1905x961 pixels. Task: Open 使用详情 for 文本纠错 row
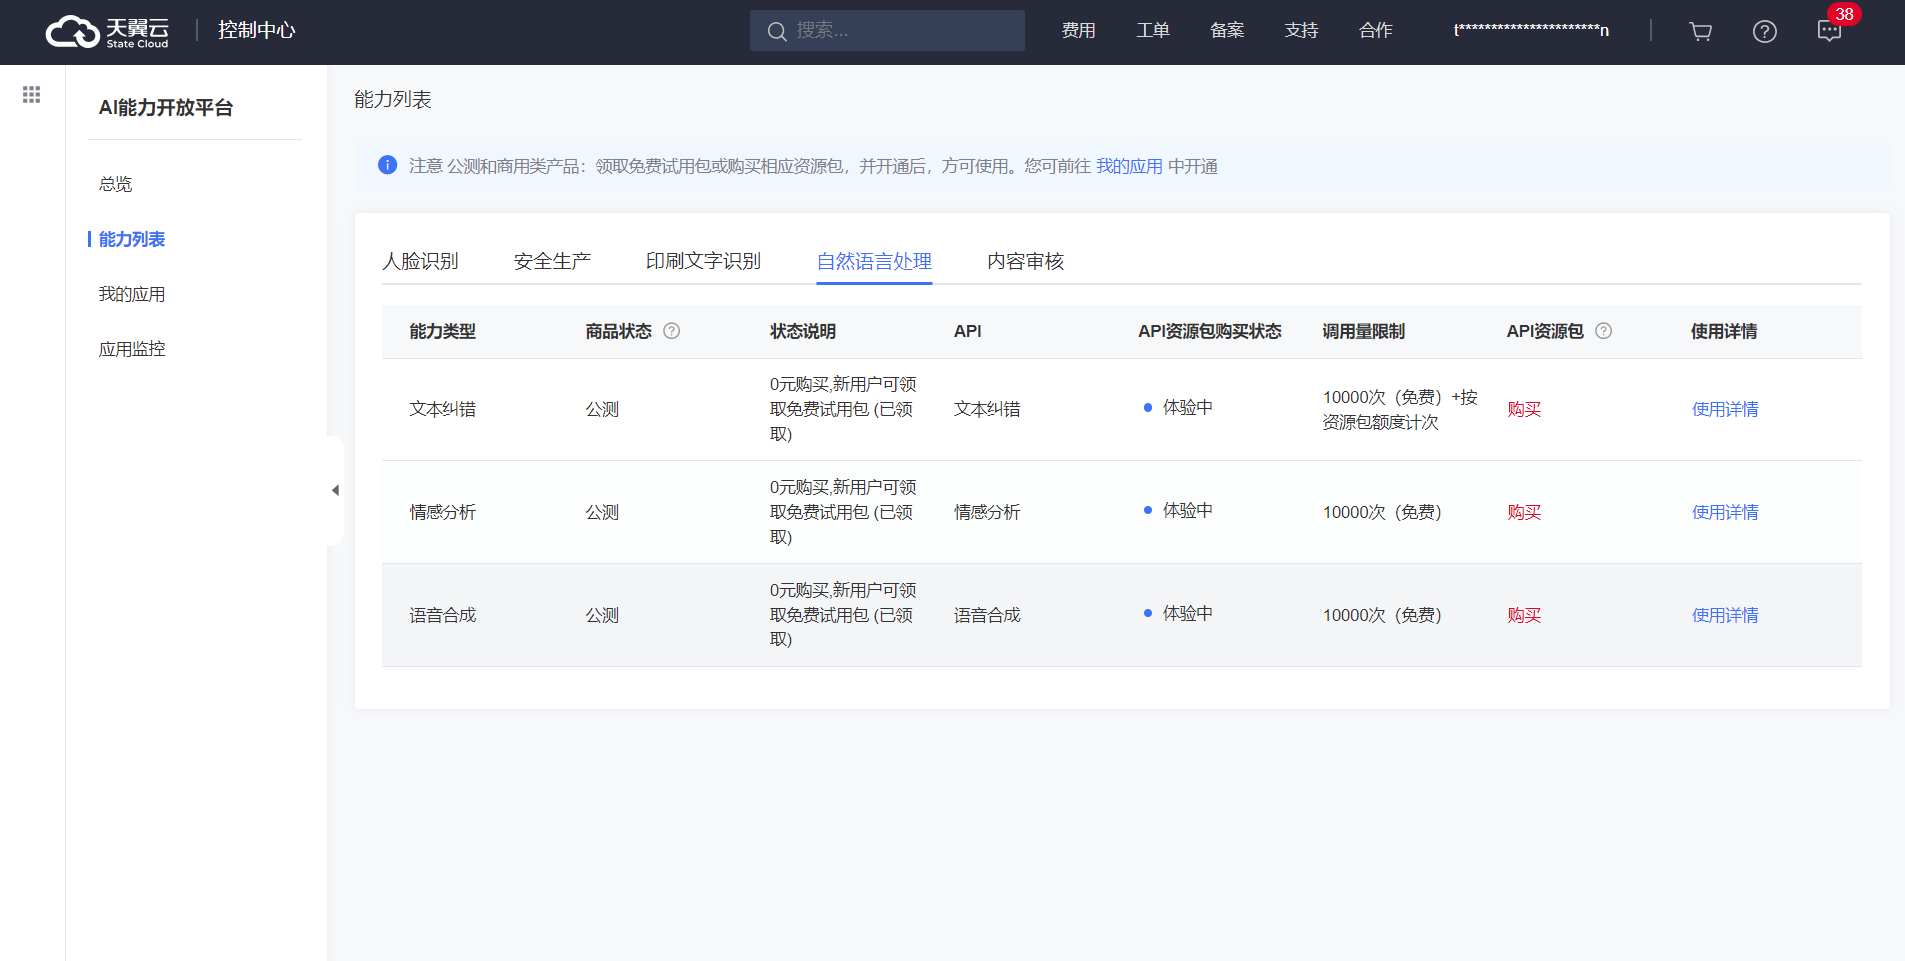tap(1725, 409)
